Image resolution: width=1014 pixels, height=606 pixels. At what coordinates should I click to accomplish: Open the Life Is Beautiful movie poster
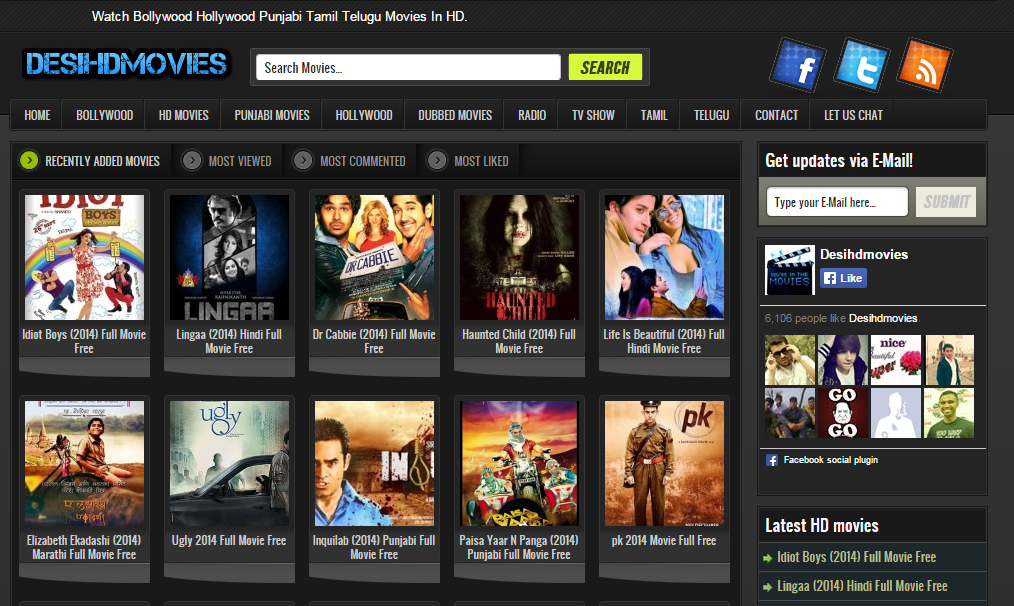(664, 257)
